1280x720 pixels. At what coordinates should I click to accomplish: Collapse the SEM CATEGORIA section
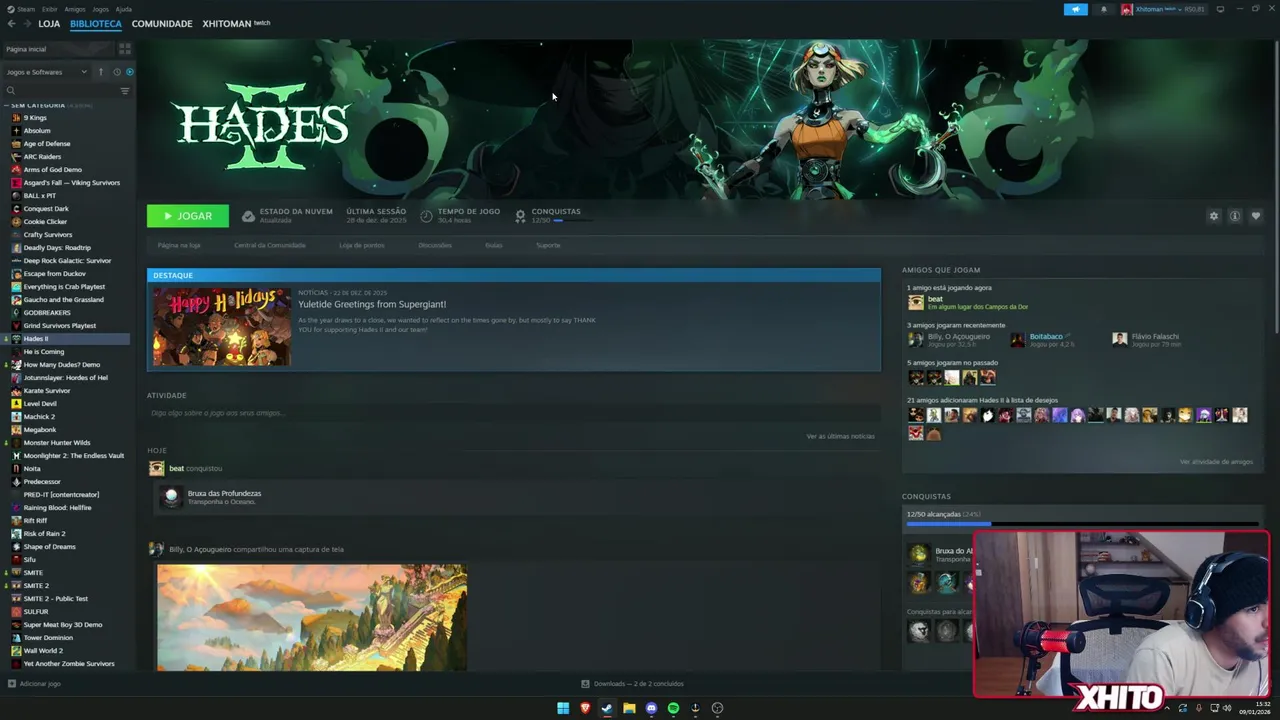[x=6, y=105]
